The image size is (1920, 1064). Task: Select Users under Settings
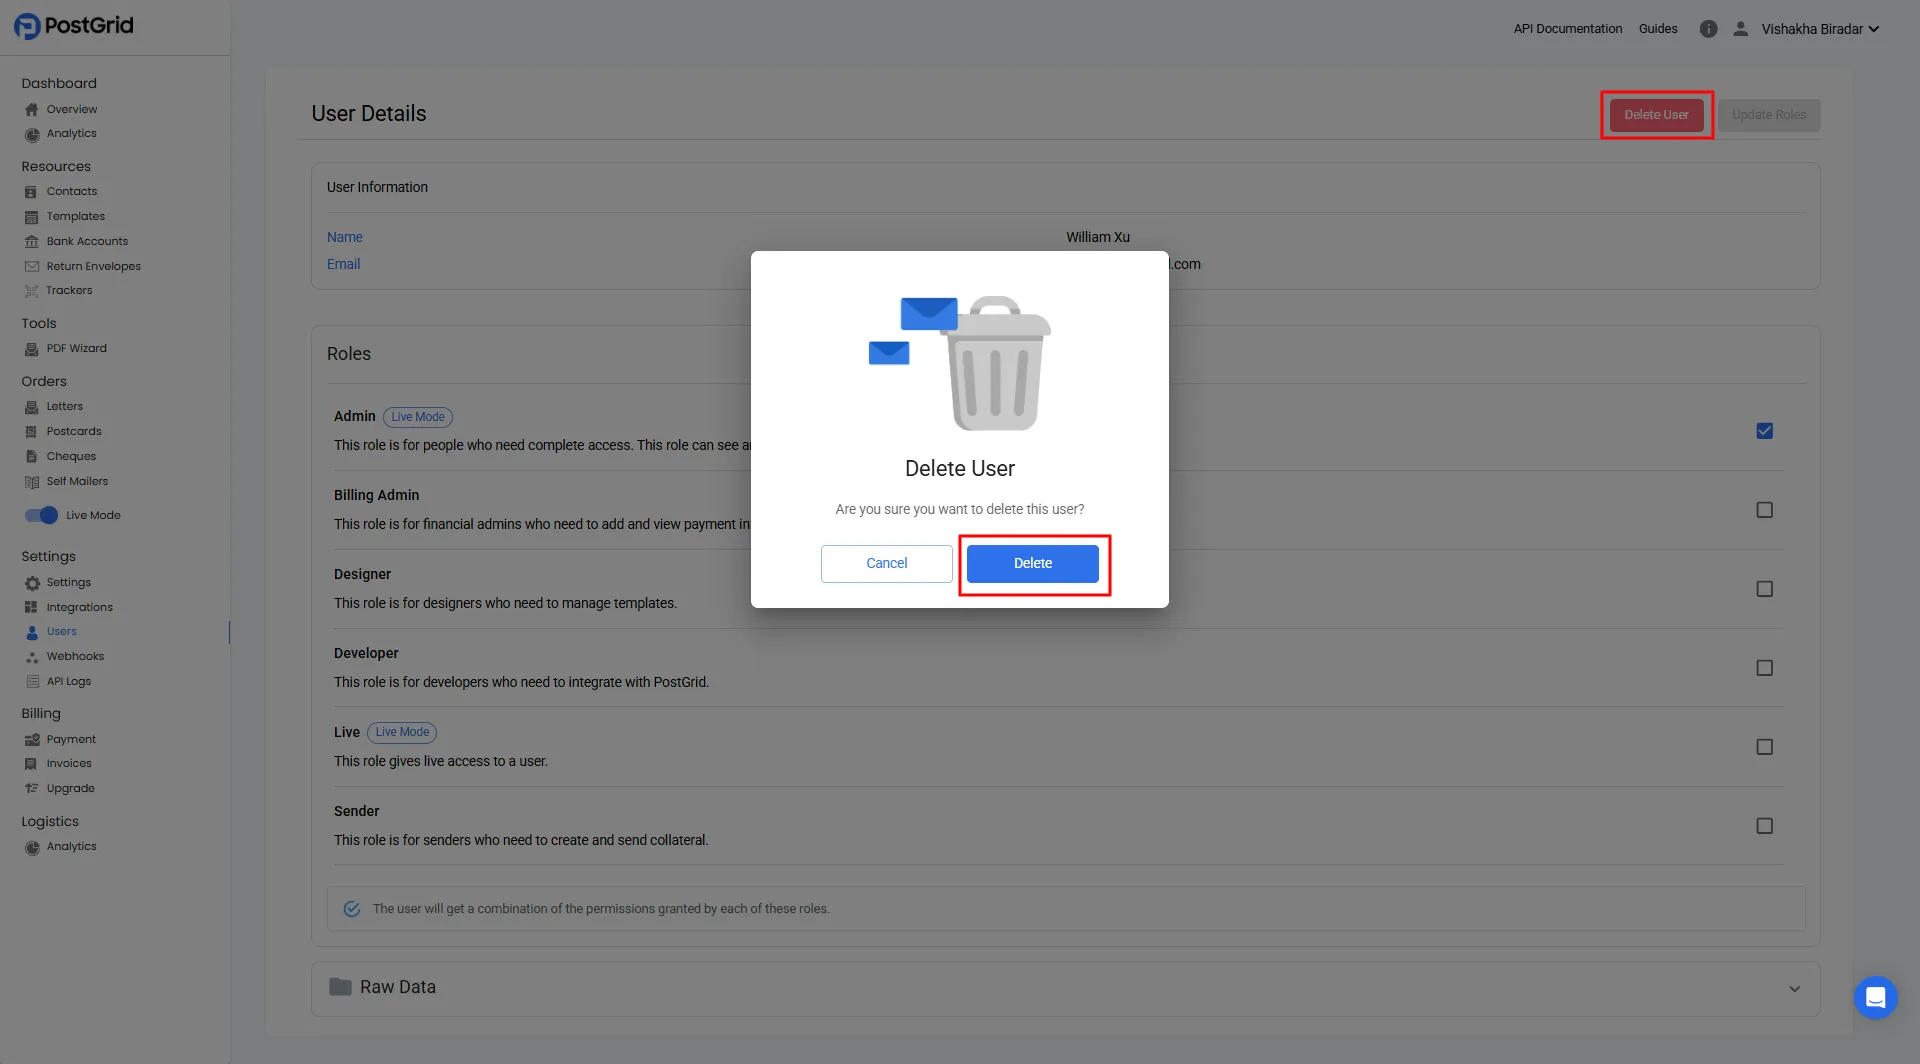[62, 631]
